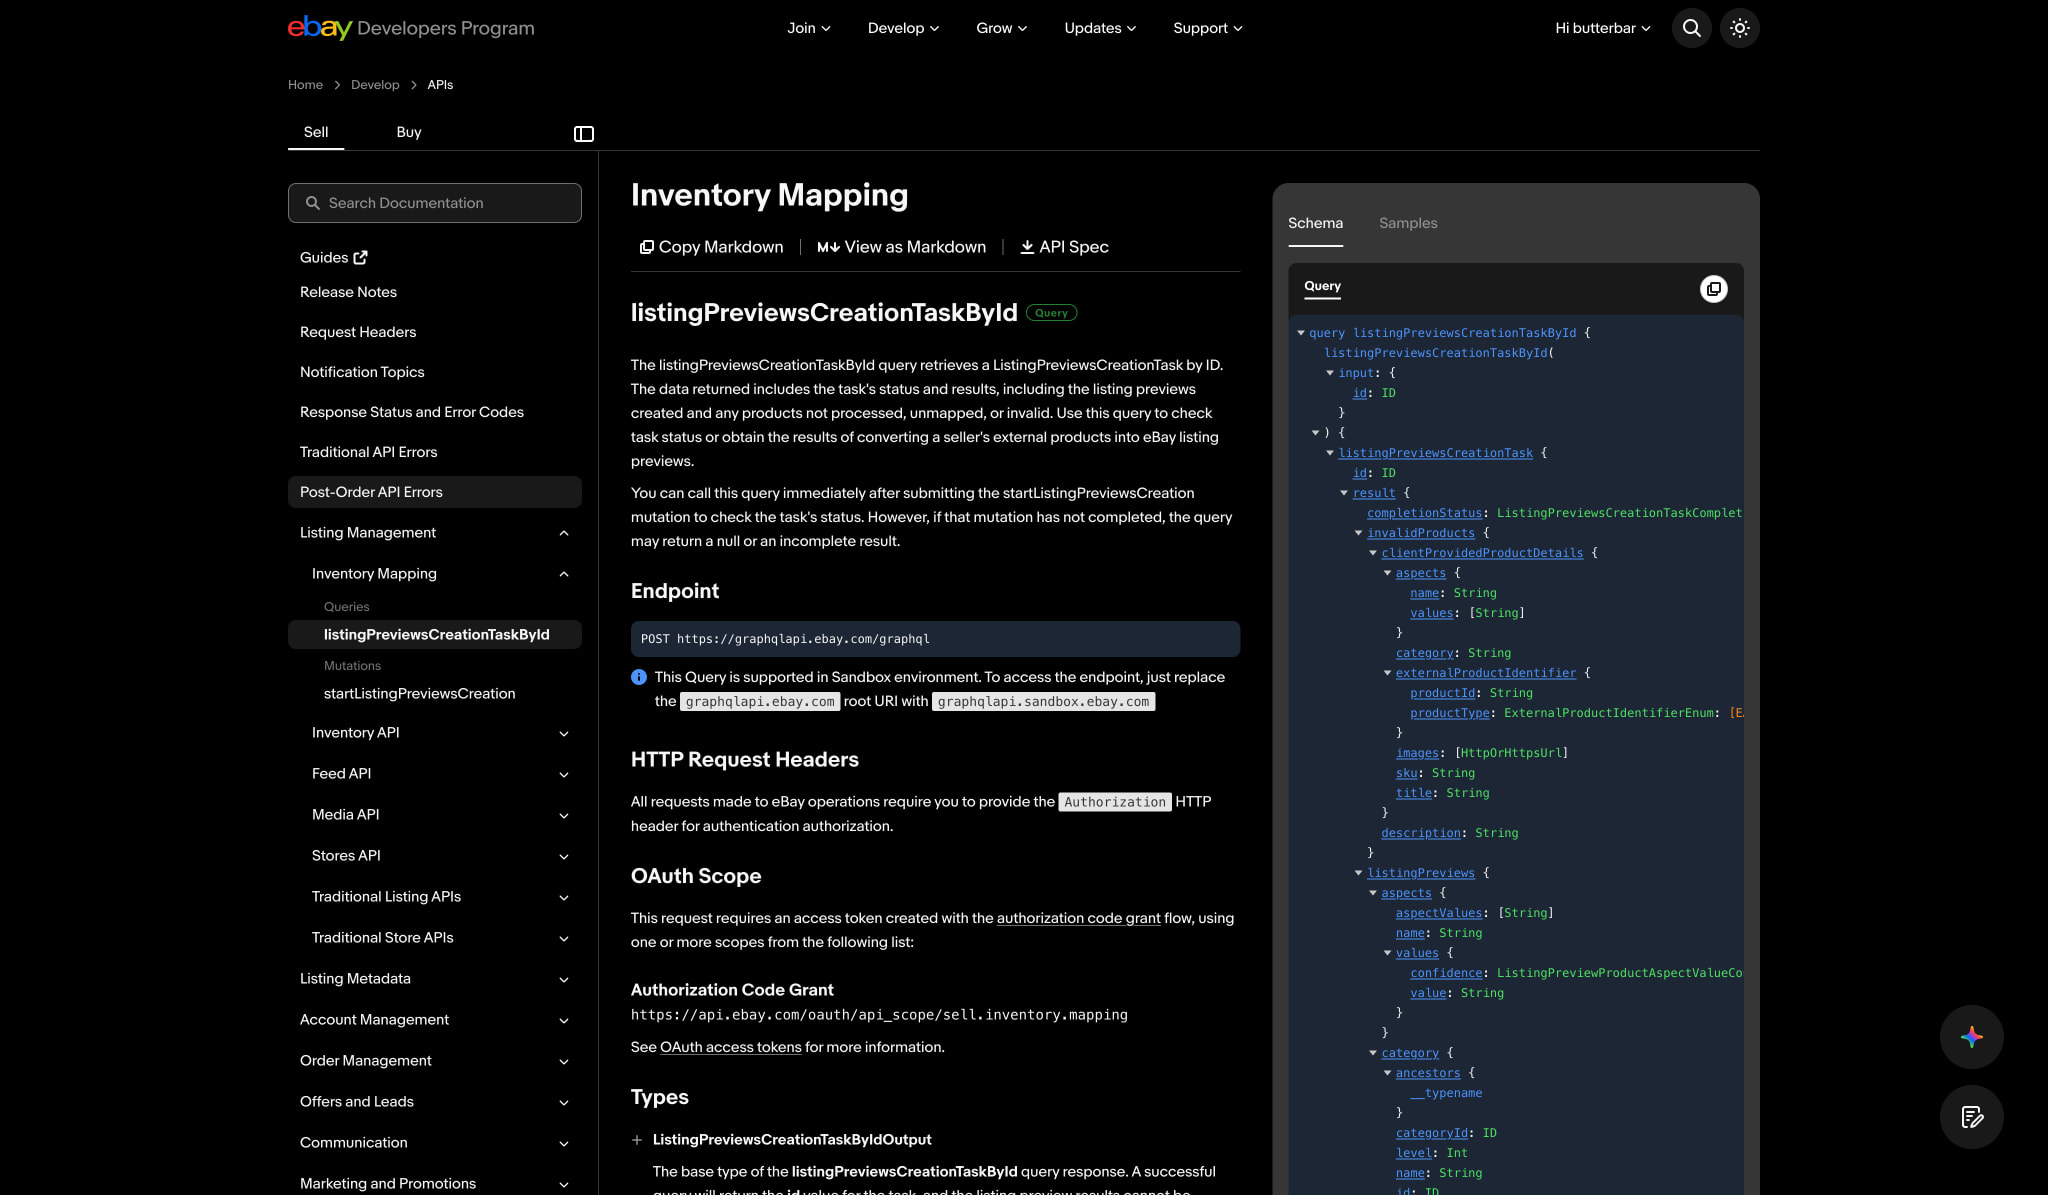This screenshot has height=1195, width=2048.
Task: Open Guides external link icon
Action: 360,258
